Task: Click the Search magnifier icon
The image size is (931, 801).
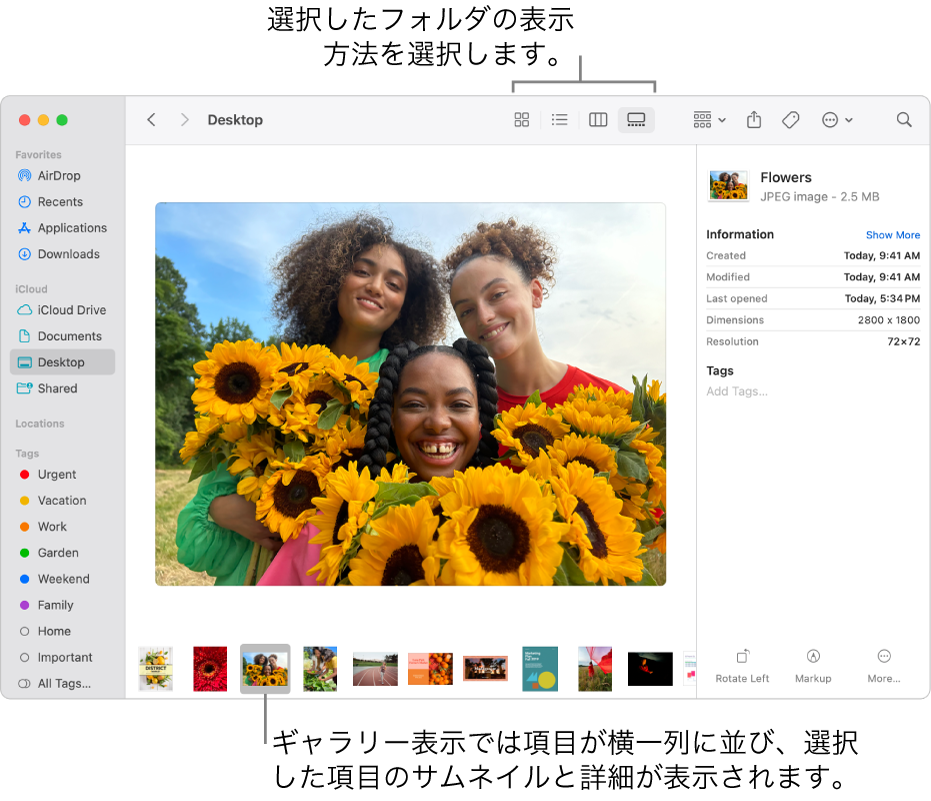Action: click(x=904, y=120)
